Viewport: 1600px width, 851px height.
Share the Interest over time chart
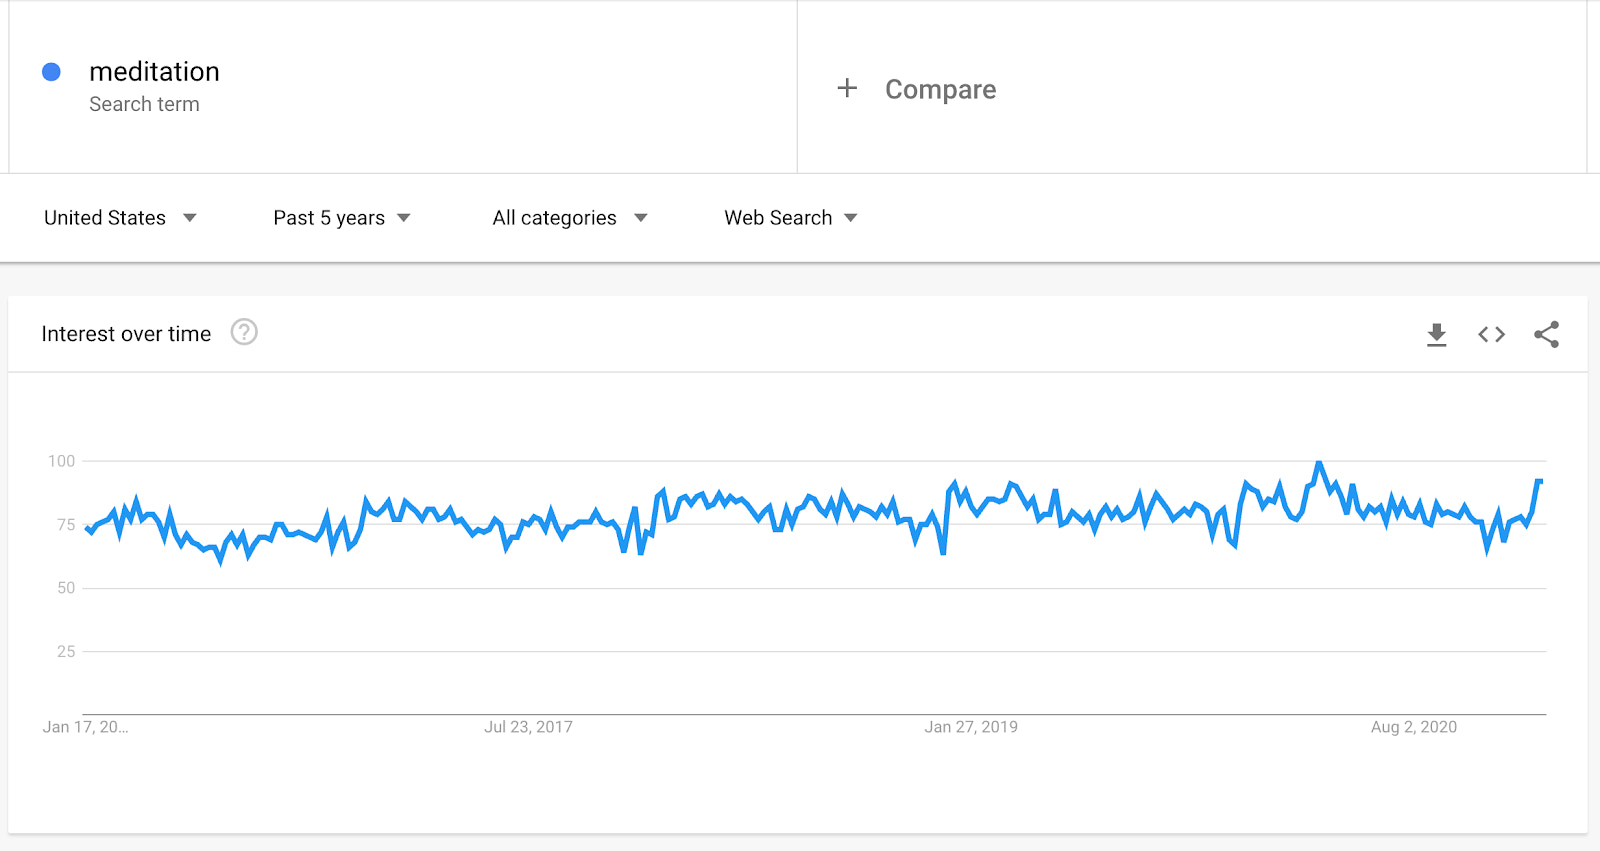pos(1546,335)
